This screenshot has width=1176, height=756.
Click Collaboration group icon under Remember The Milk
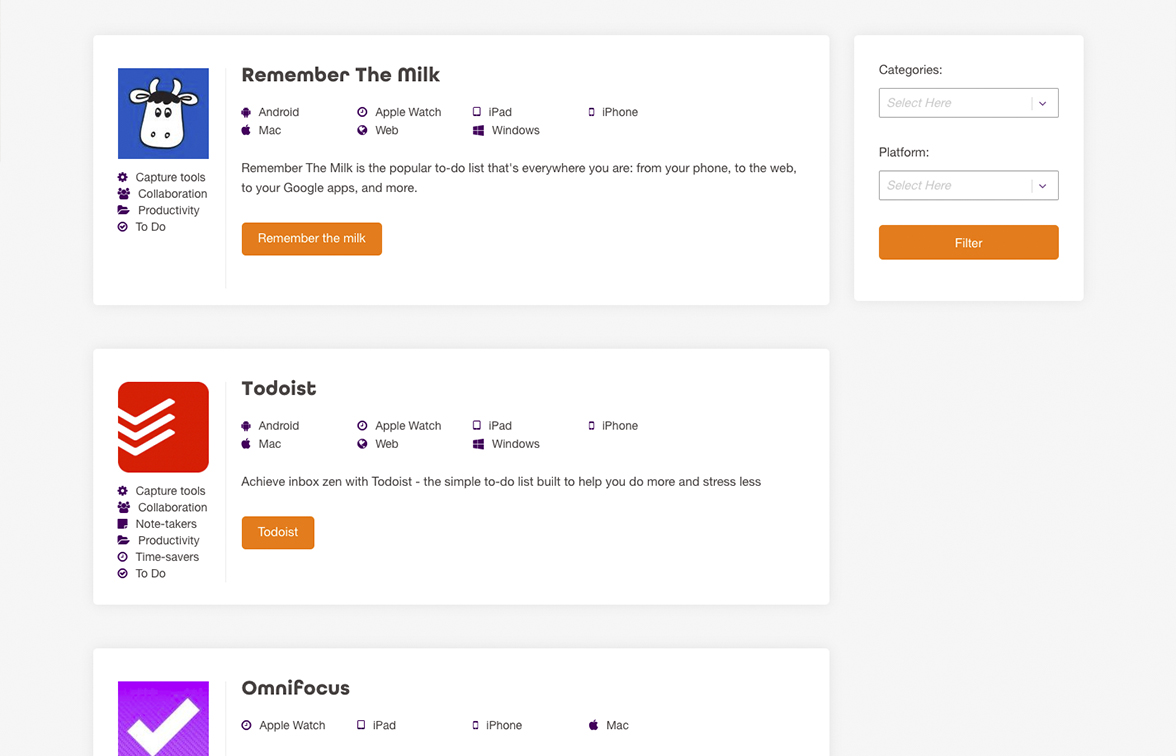coord(123,194)
